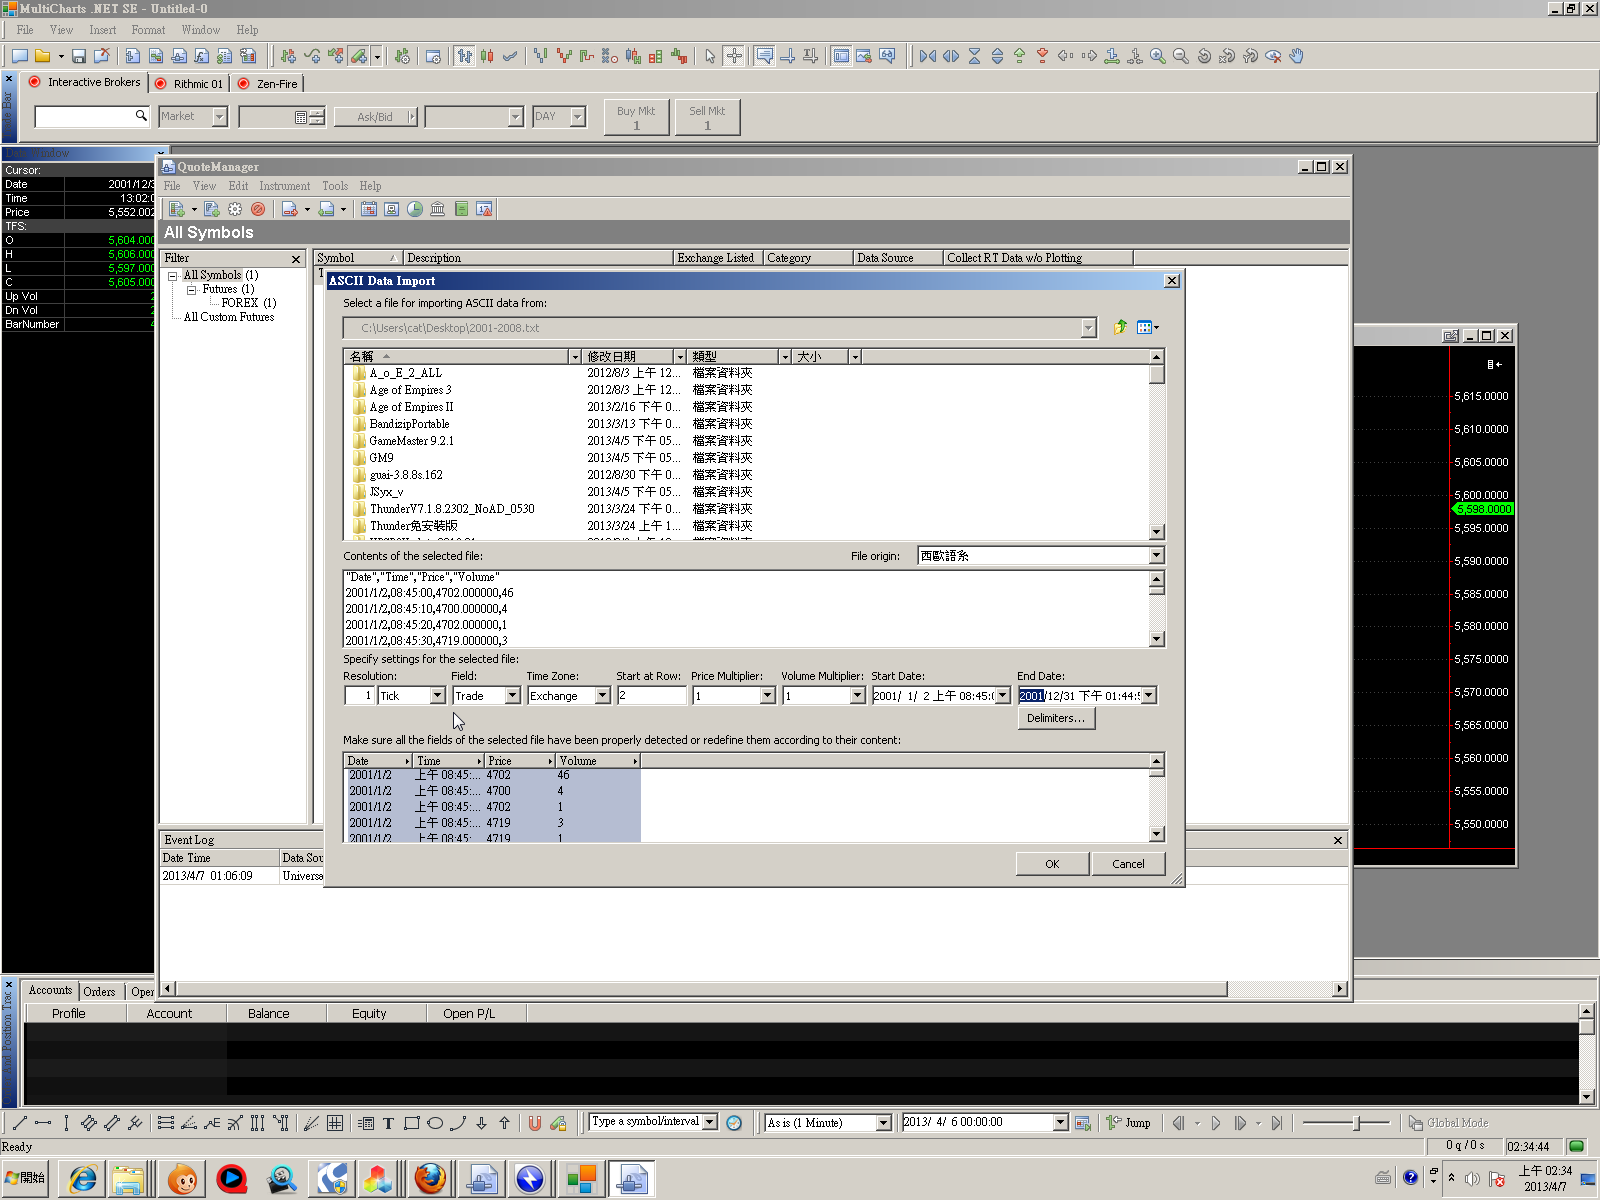Click the Jump button in bottom toolbar
Screen dimensions: 1600x1200
[1129, 1123]
